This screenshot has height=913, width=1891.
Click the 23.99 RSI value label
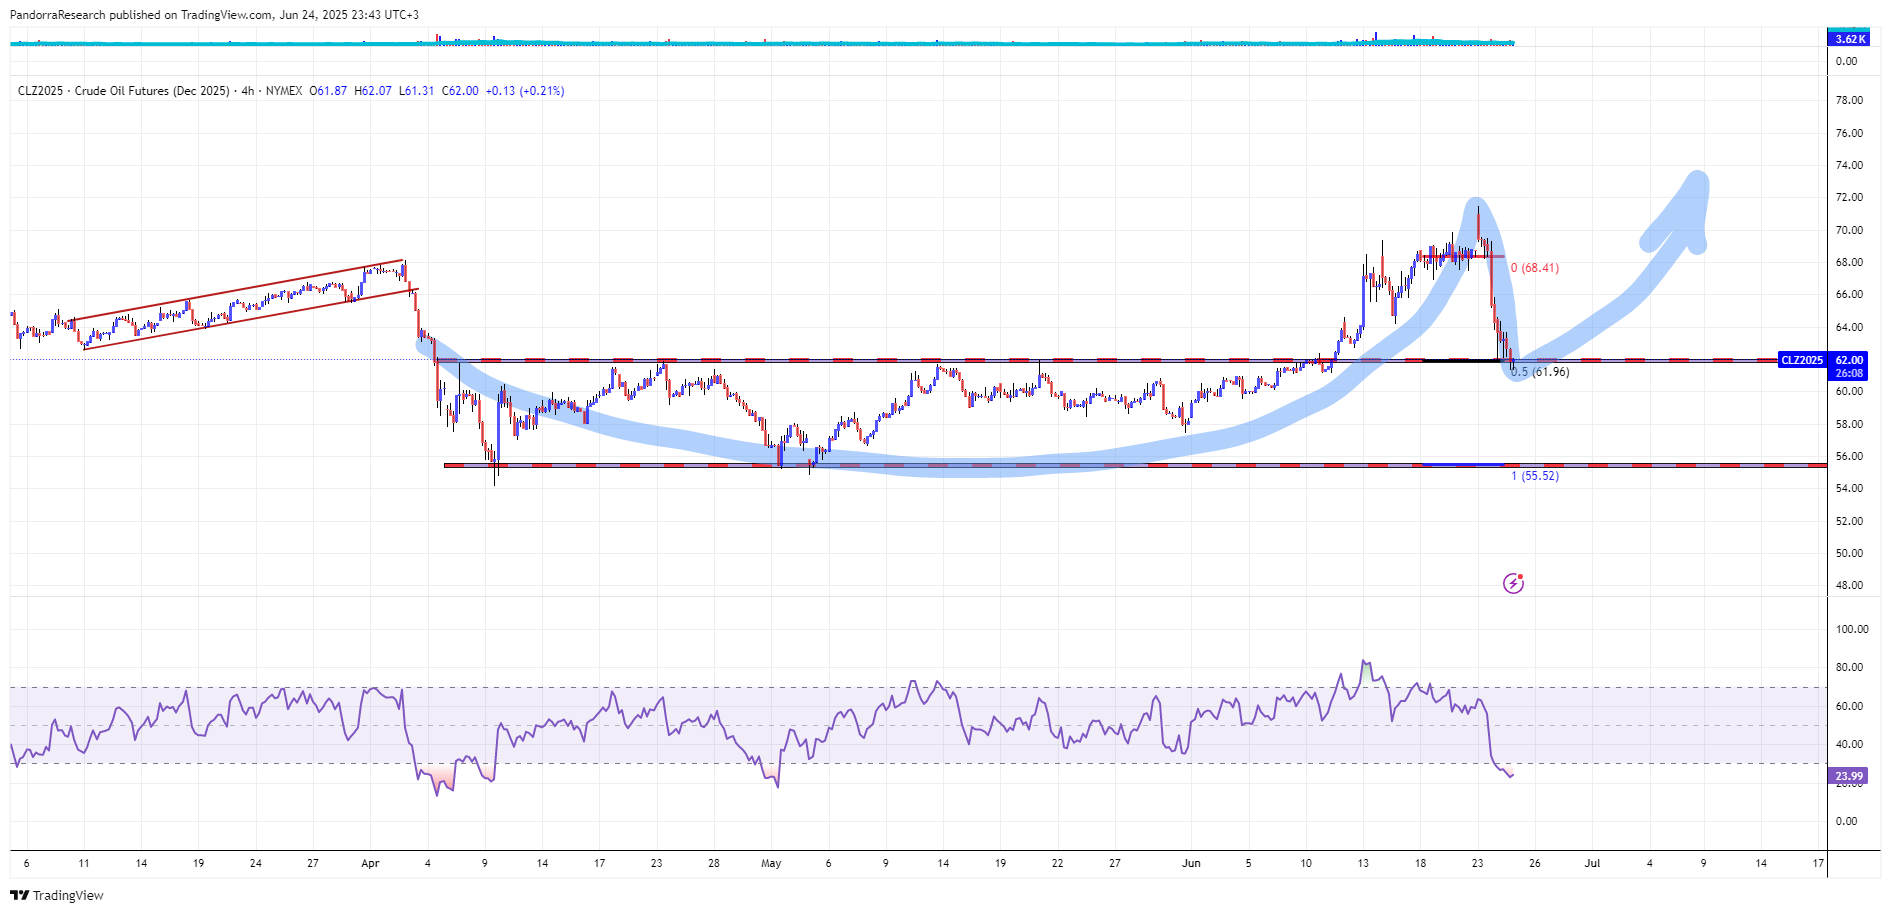pyautogui.click(x=1849, y=776)
